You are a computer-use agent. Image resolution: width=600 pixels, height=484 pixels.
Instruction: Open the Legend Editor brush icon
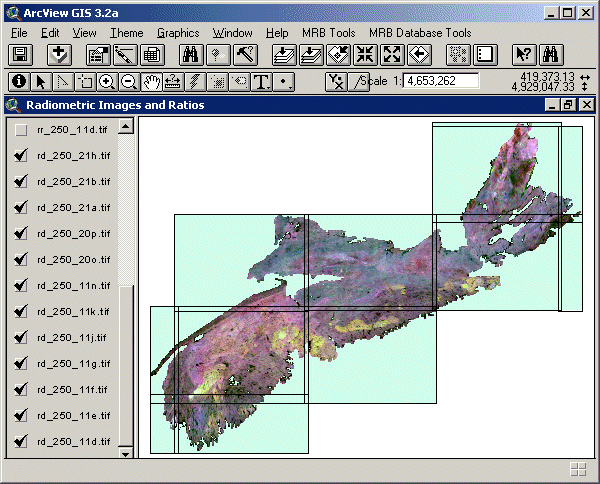coord(125,55)
